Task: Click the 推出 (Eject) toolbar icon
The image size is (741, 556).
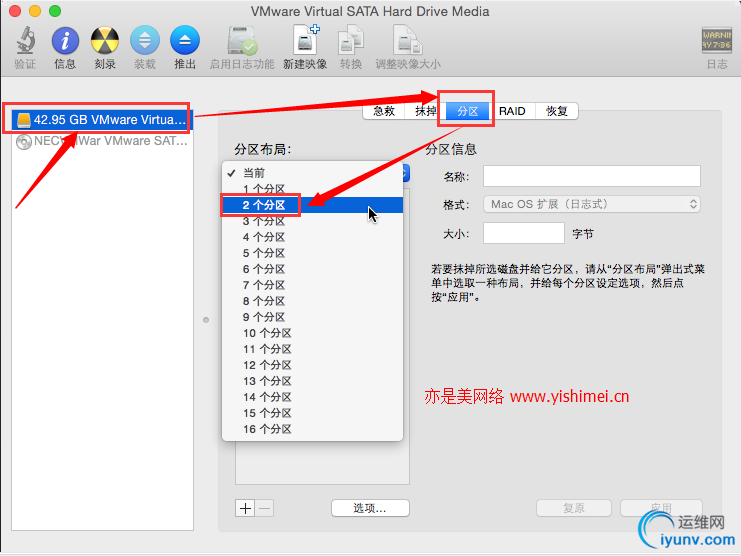Action: pyautogui.click(x=185, y=41)
